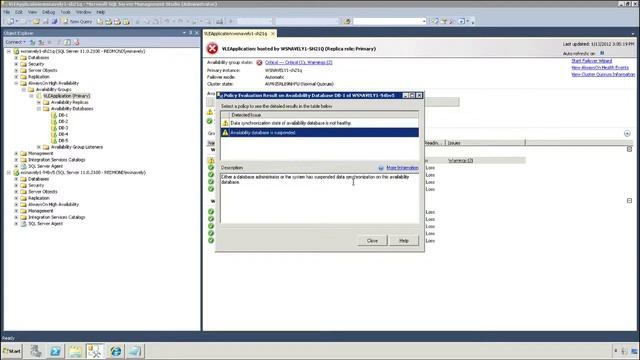Click the Help button in Policy Evaluation dialog
This screenshot has width=640, height=360.
404,241
